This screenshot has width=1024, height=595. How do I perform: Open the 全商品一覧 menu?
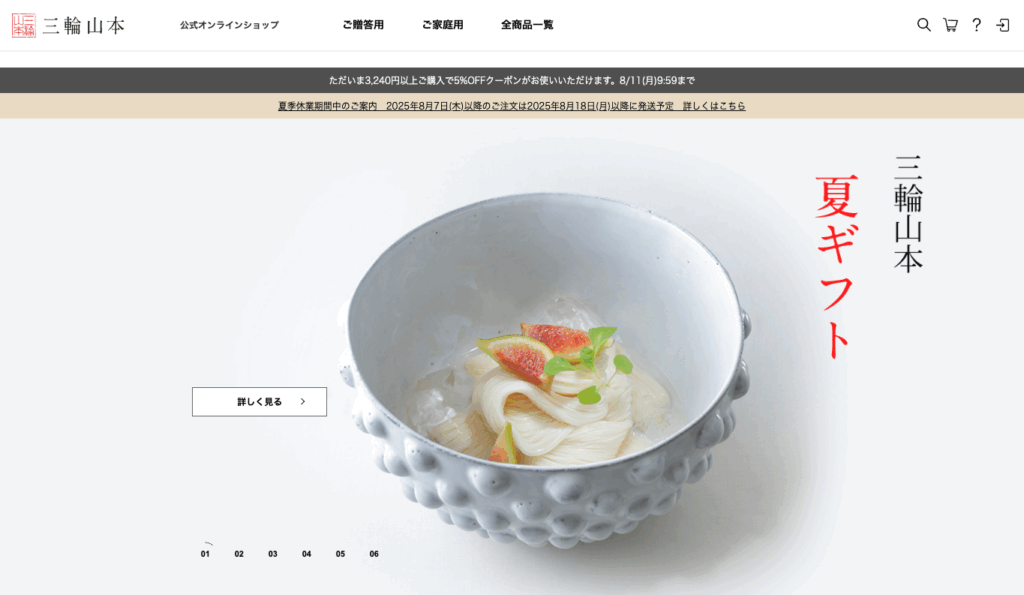527,25
